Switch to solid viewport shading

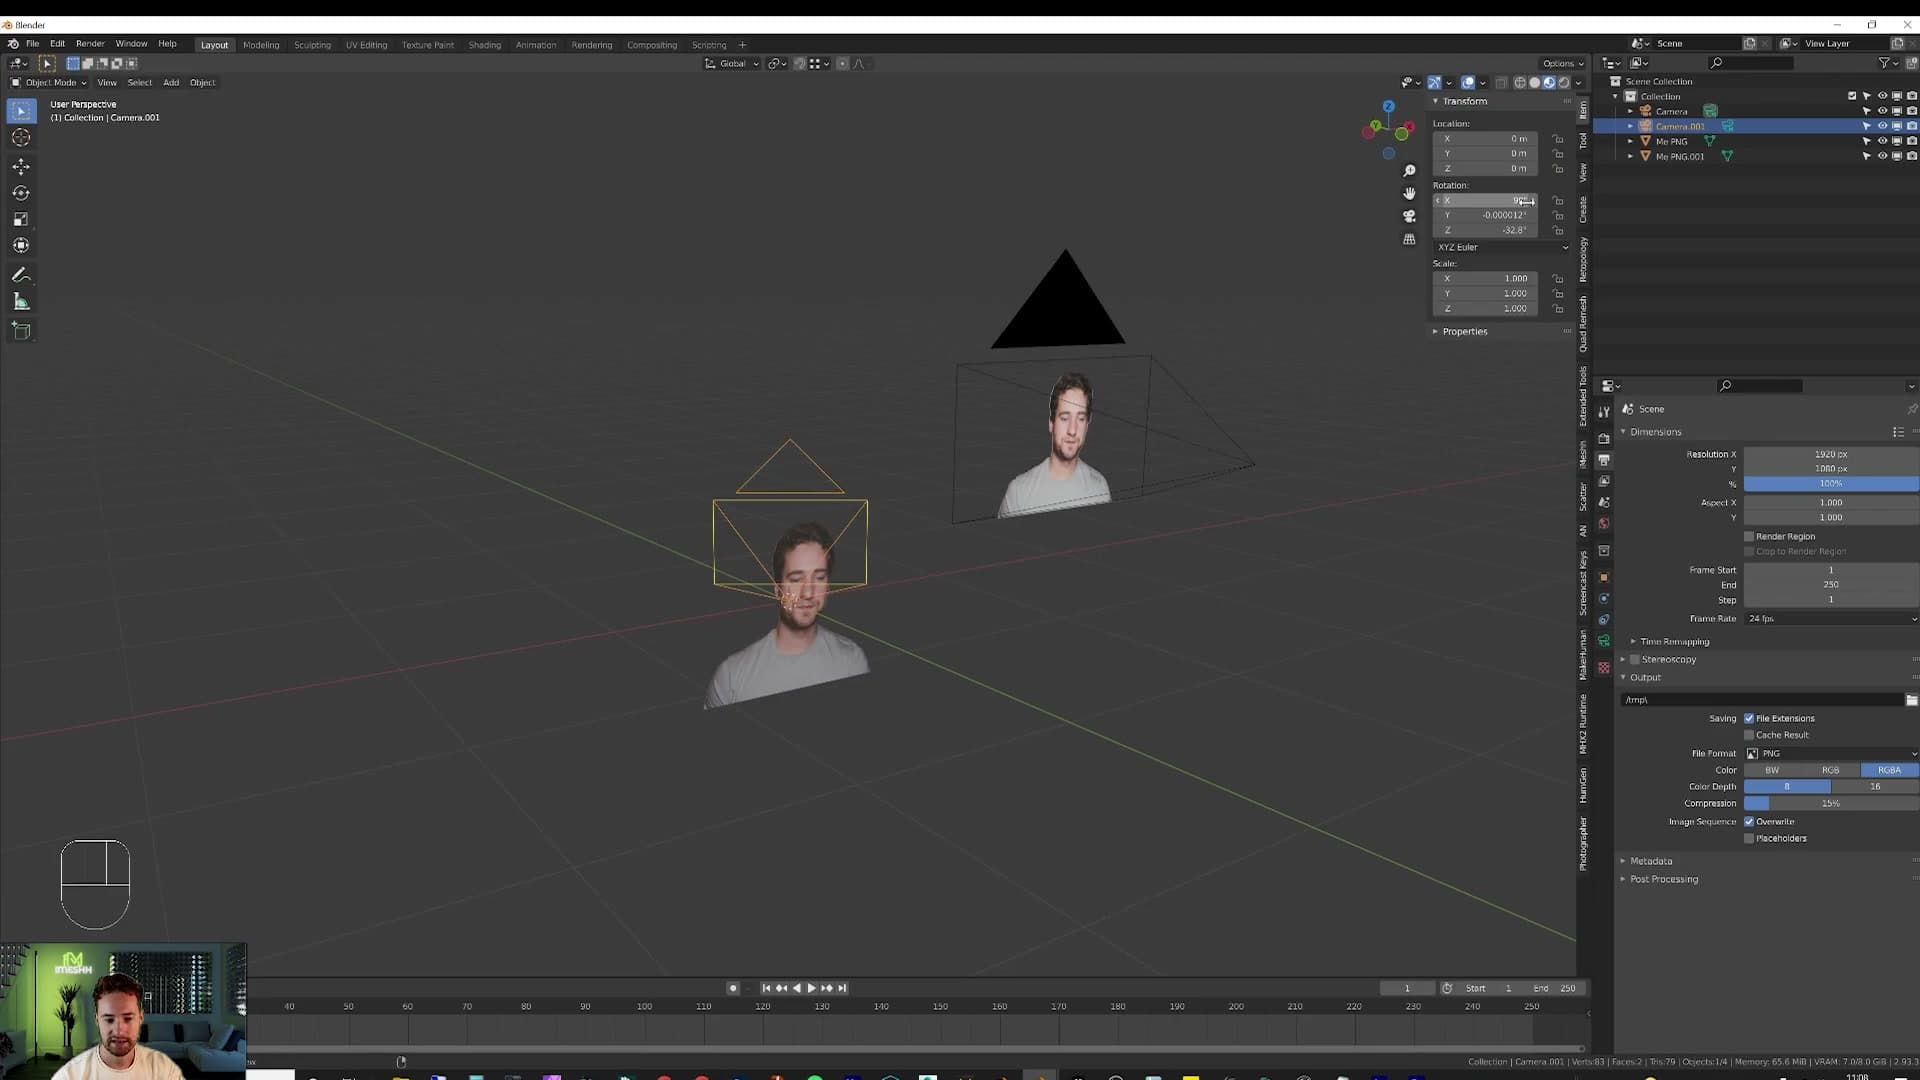pos(1534,83)
